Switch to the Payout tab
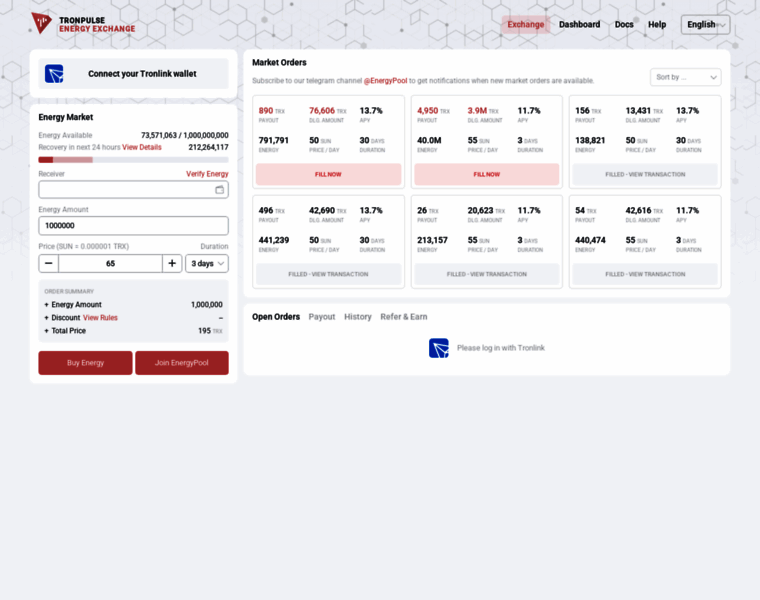The width and height of the screenshot is (760, 600). click(x=322, y=316)
